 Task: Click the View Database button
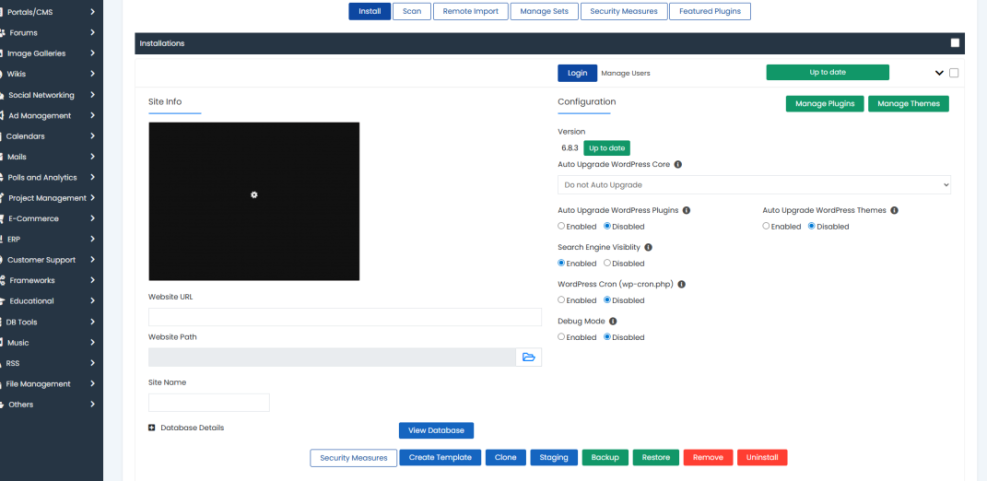click(x=436, y=431)
